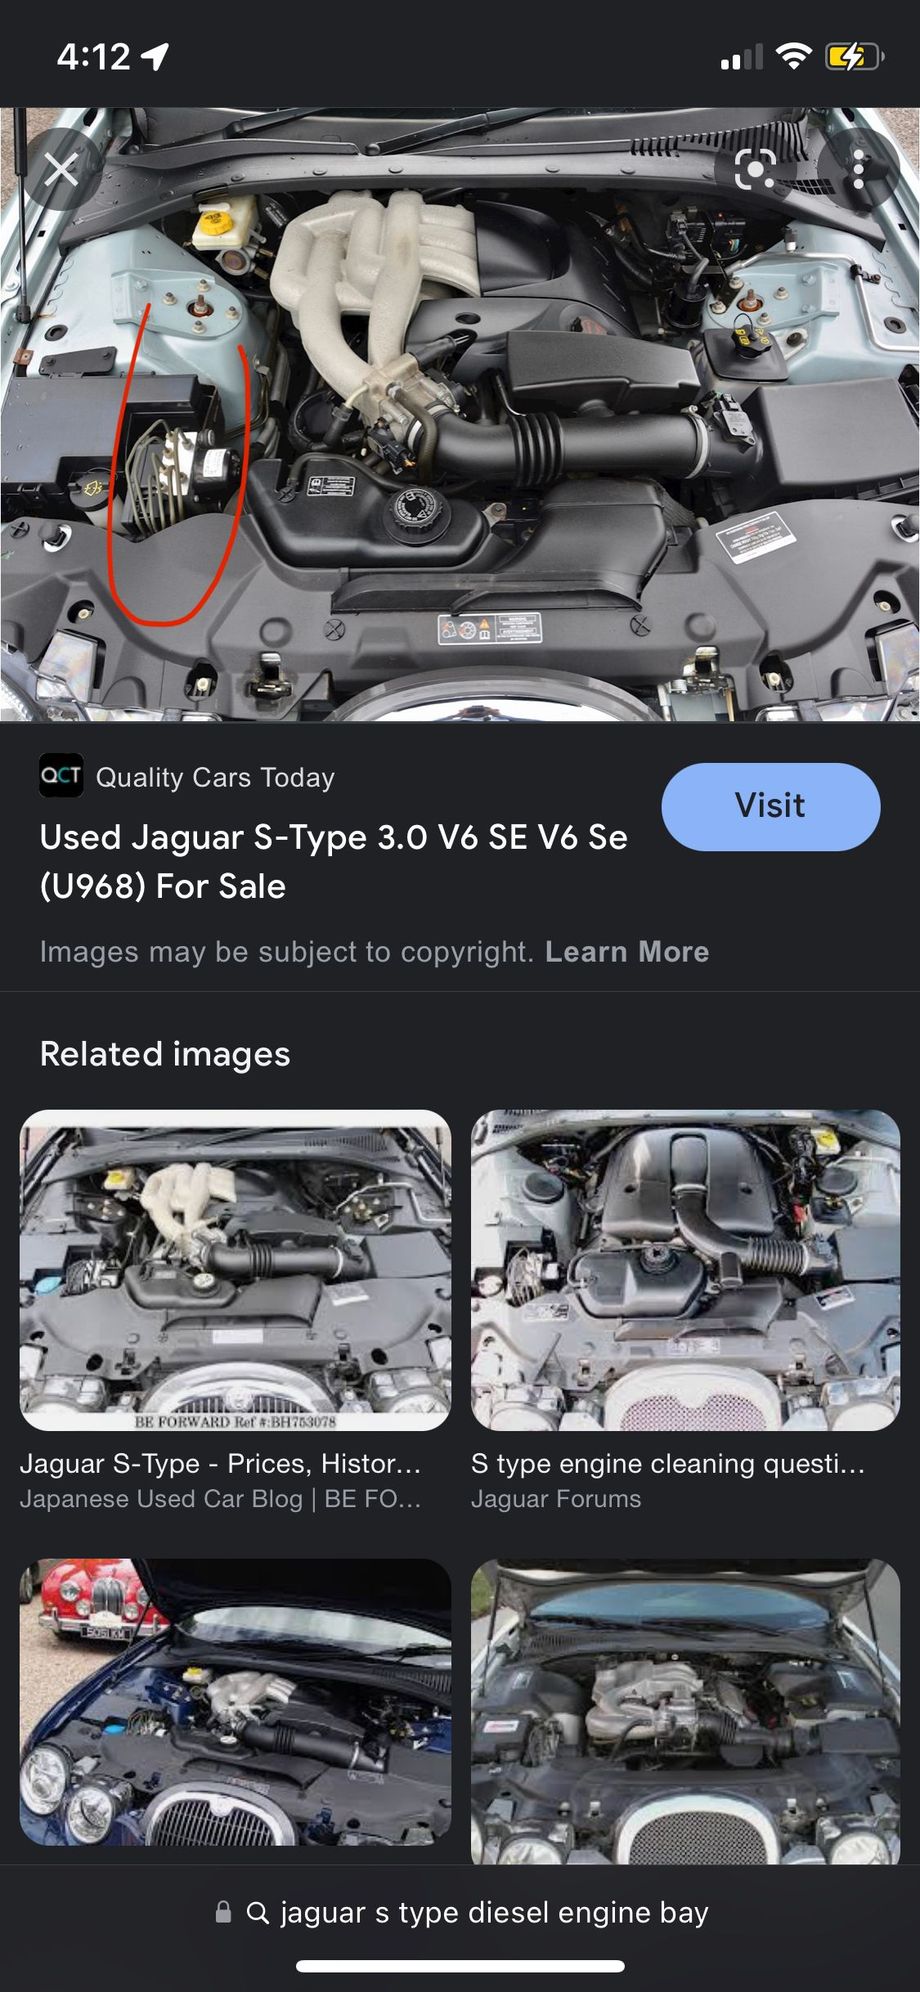Image resolution: width=920 pixels, height=1992 pixels.
Task: Open the blue Jaguar open-hood thumbnail
Action: [x=235, y=1702]
